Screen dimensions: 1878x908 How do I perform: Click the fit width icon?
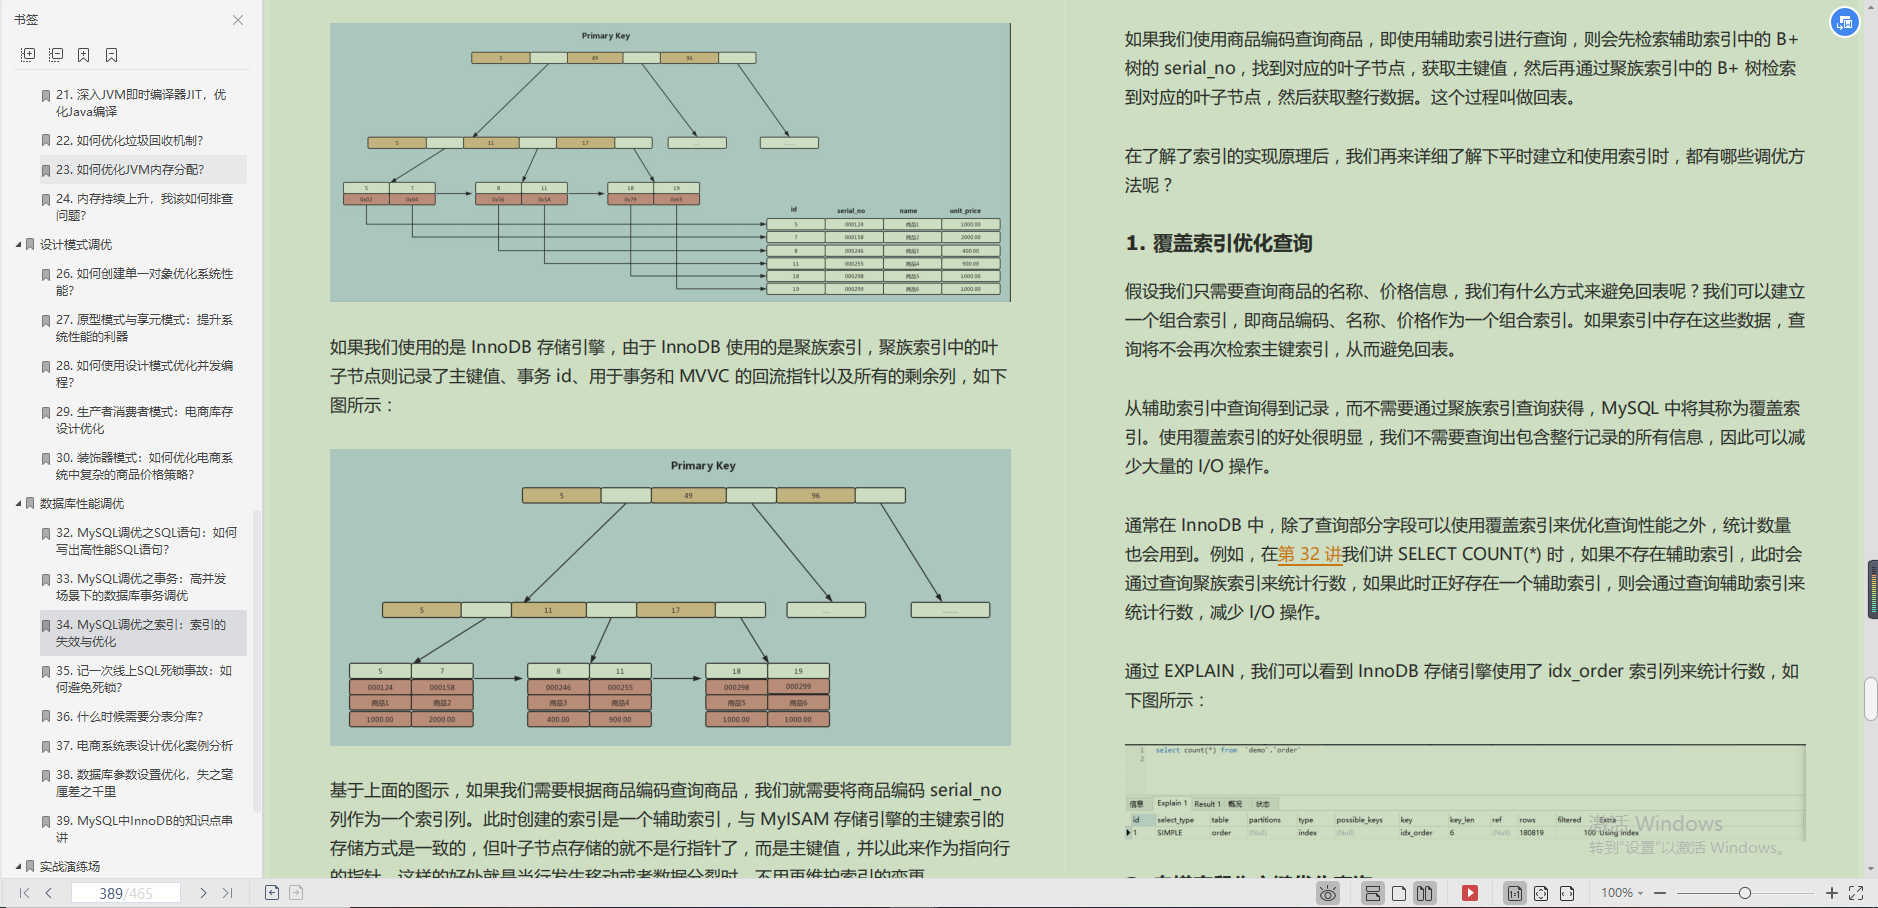click(x=1567, y=893)
